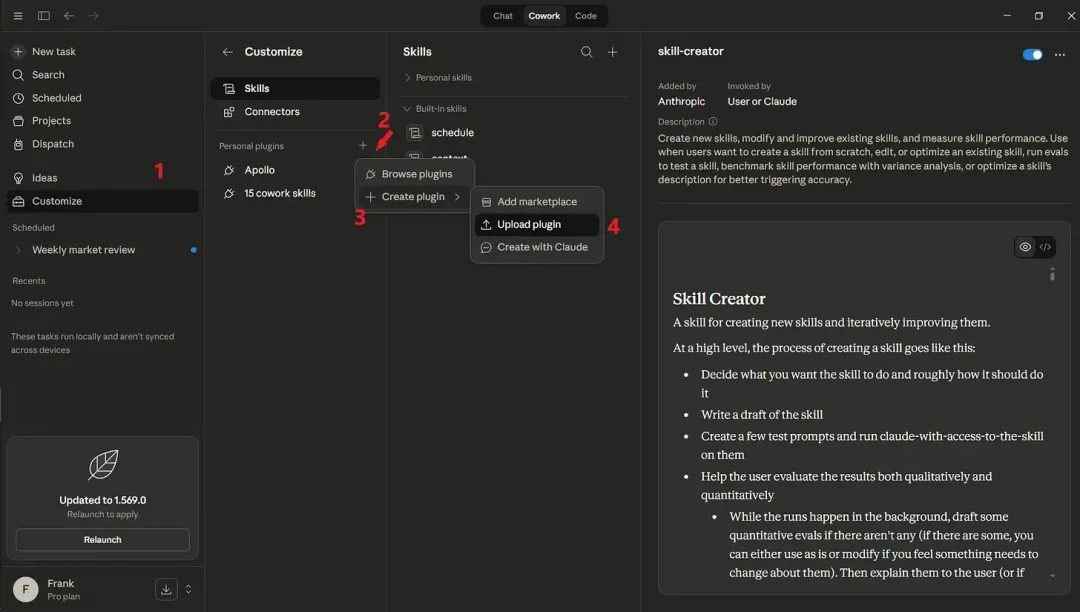Collapse the Built-in skills section
1080x612 pixels.
click(435, 109)
